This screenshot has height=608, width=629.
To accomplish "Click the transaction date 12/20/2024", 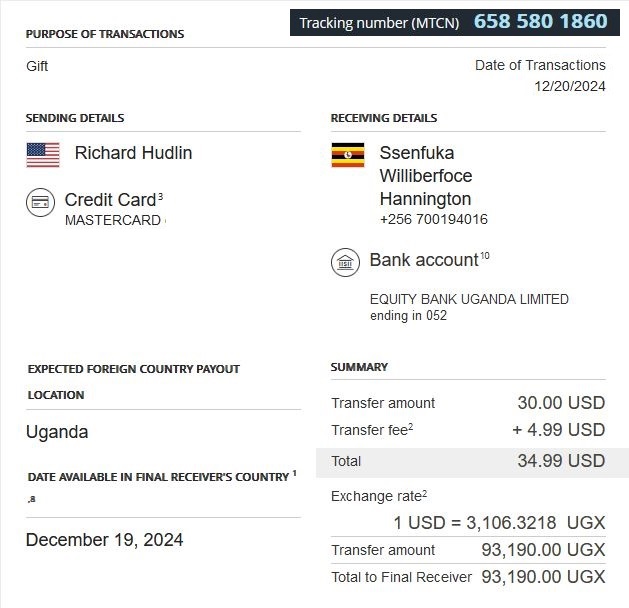I will [570, 86].
